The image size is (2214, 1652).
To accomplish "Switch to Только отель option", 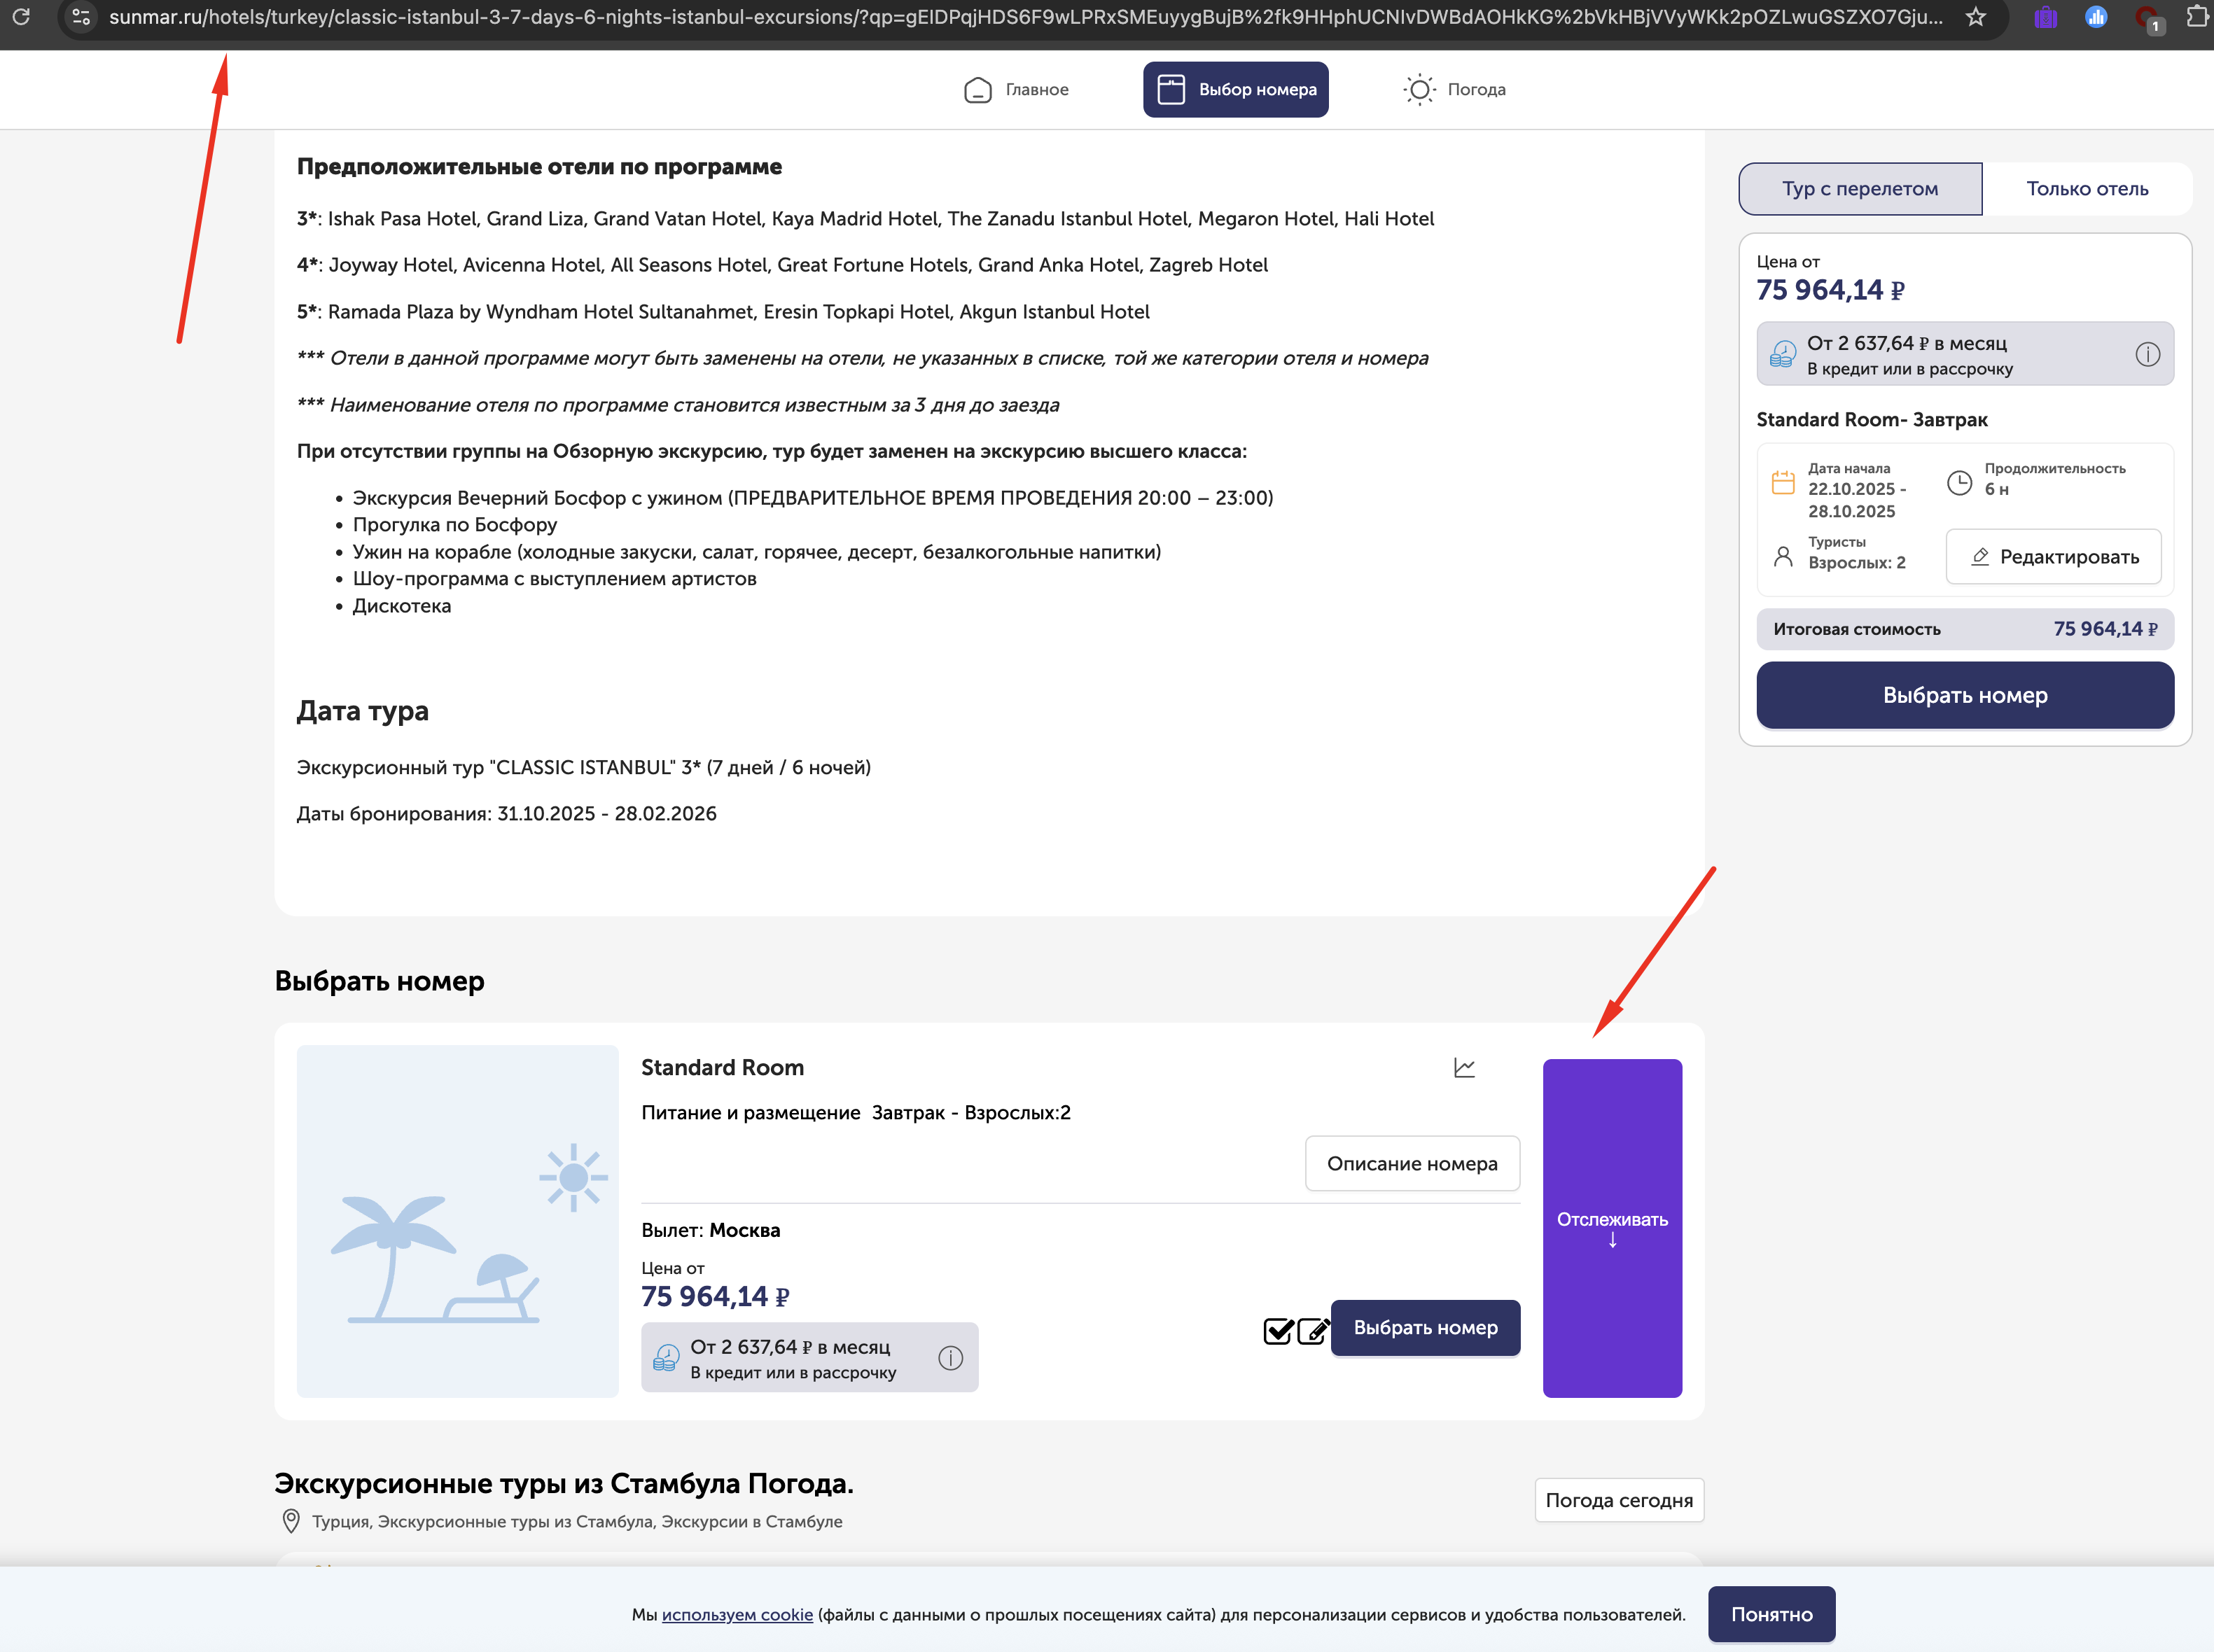I will click(x=2087, y=189).
